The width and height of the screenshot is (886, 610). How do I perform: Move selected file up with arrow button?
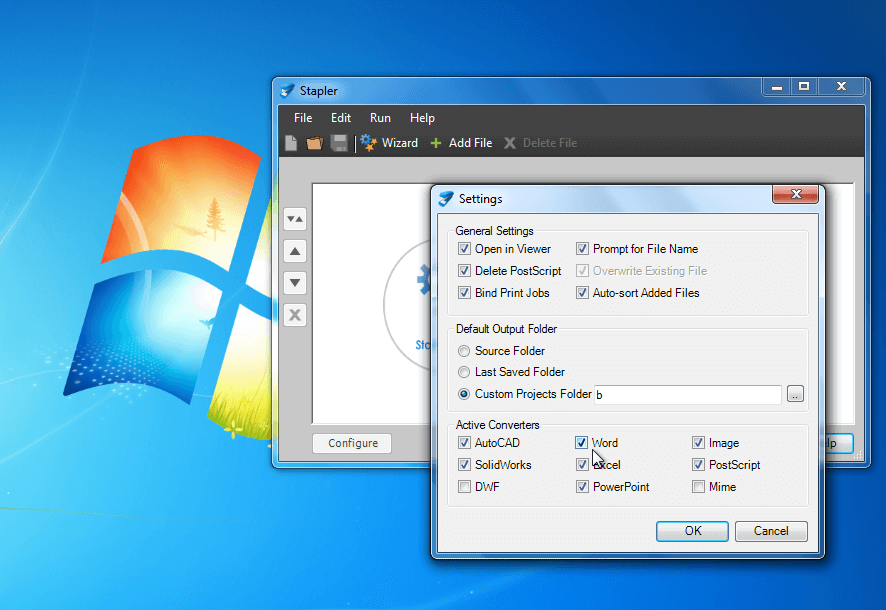[x=295, y=251]
